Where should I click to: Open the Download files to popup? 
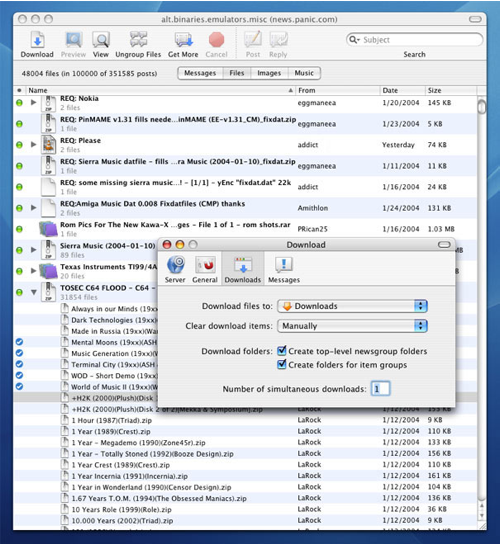tap(352, 306)
